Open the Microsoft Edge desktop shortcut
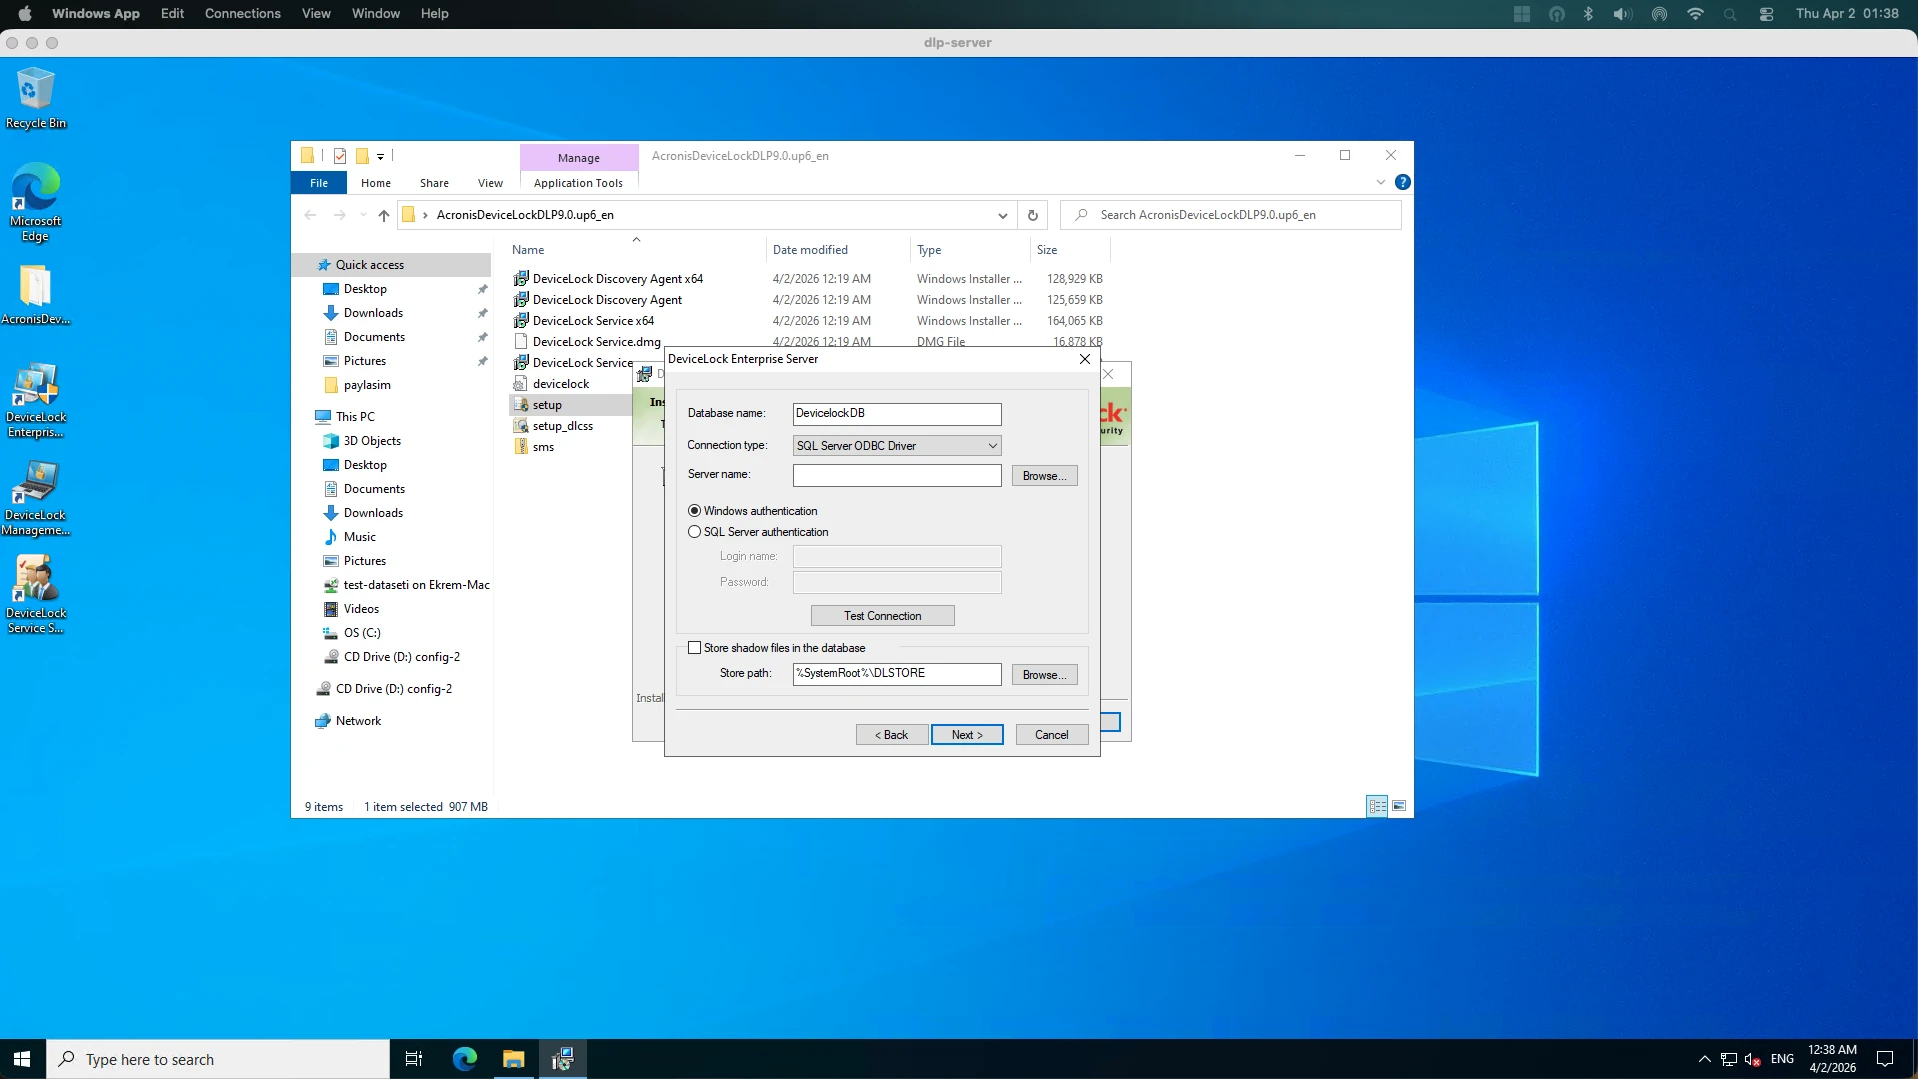The width and height of the screenshot is (1918, 1079). click(x=36, y=203)
